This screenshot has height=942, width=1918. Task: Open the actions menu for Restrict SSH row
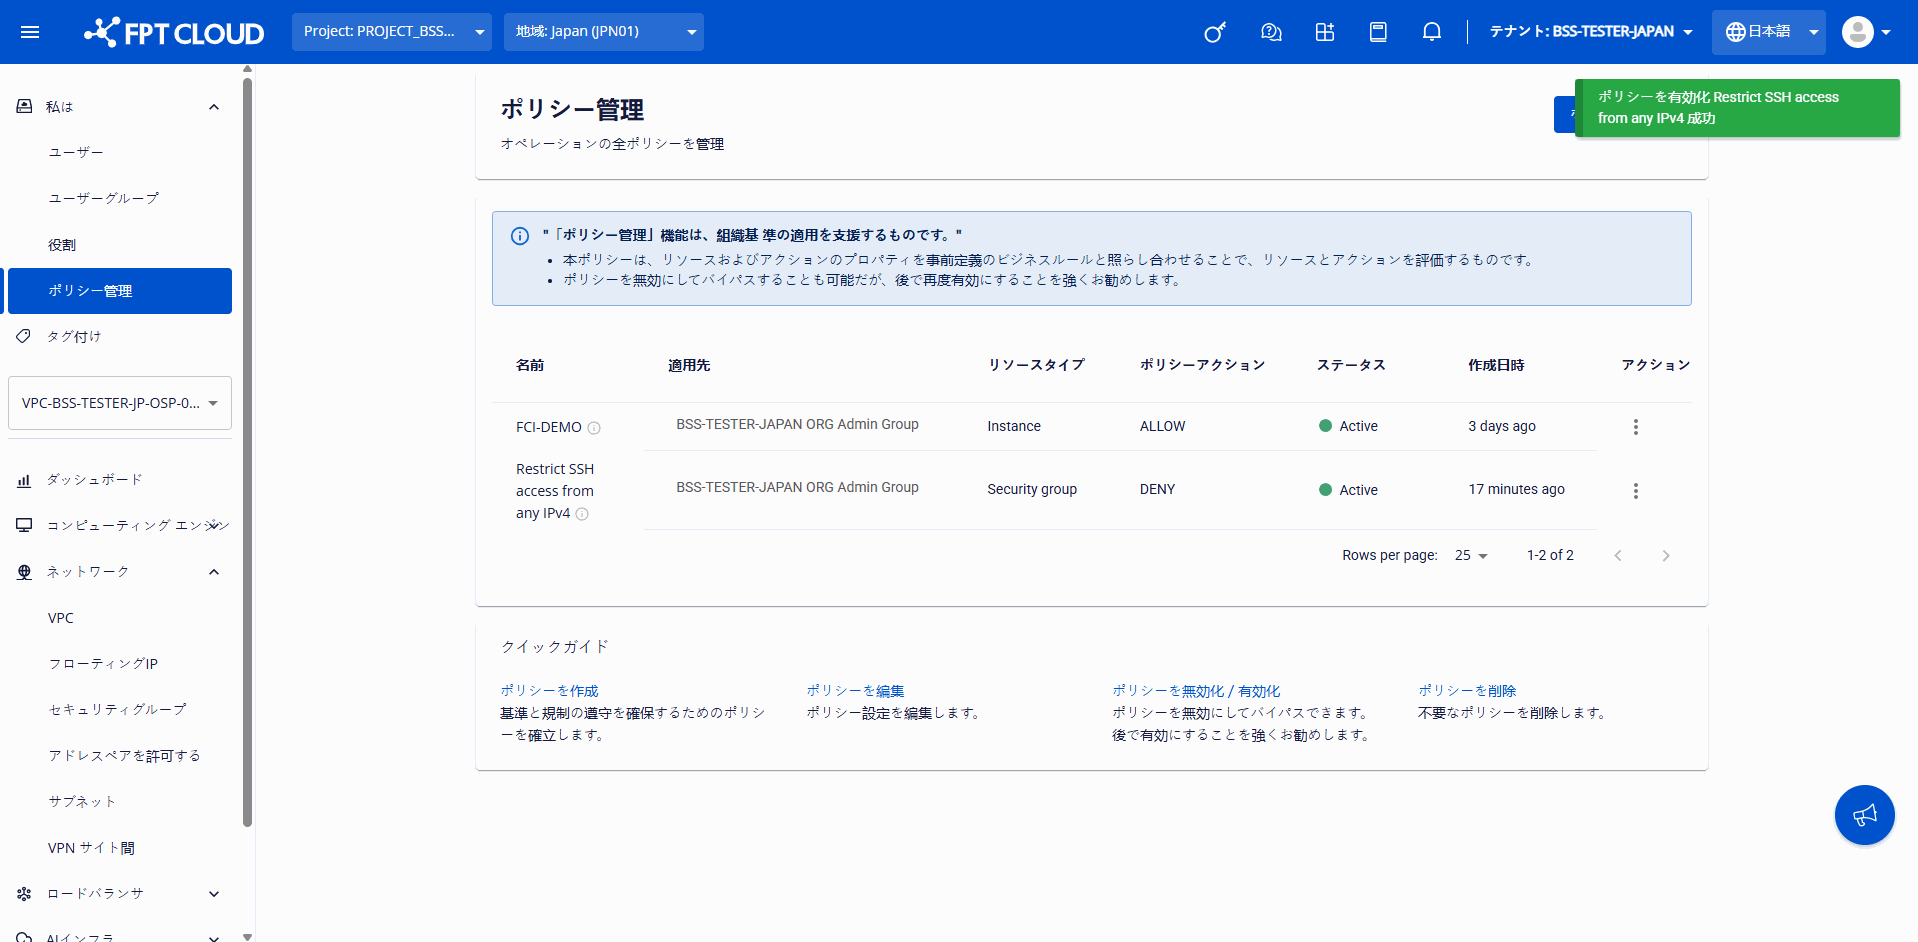pos(1636,491)
